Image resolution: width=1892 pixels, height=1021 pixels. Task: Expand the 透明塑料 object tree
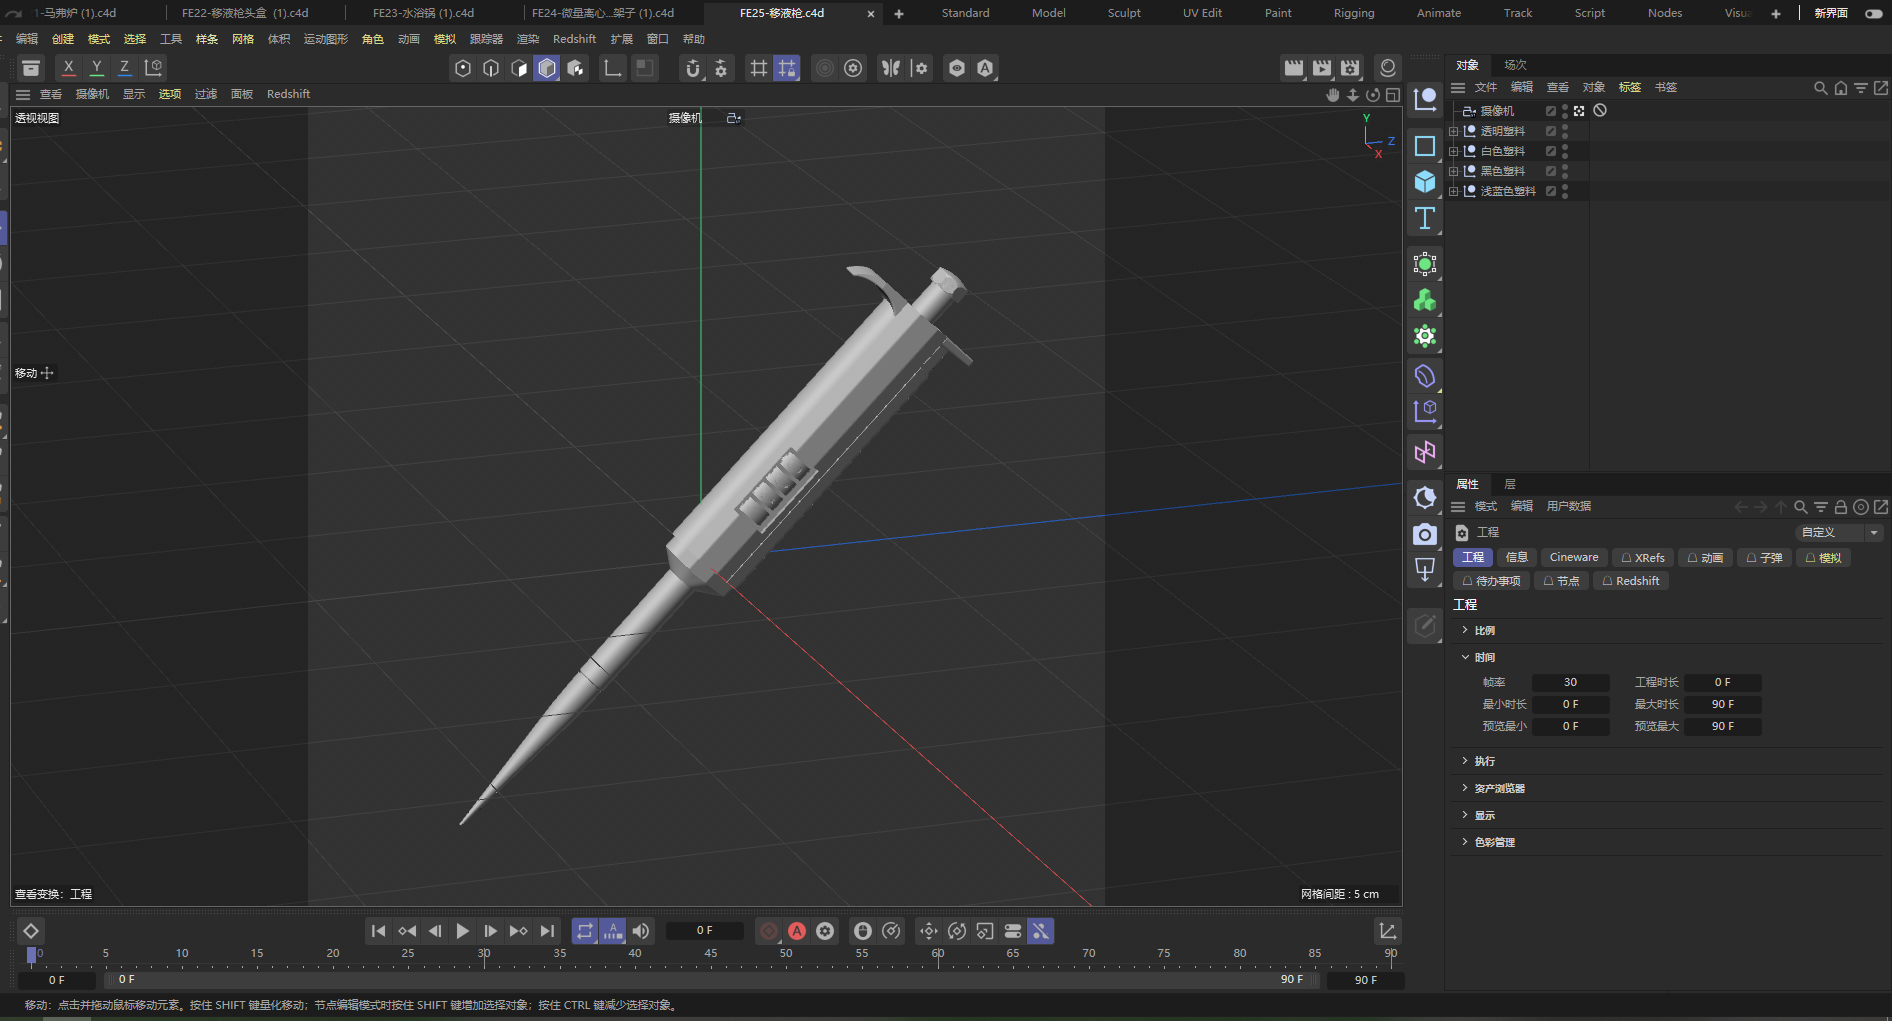pos(1453,131)
